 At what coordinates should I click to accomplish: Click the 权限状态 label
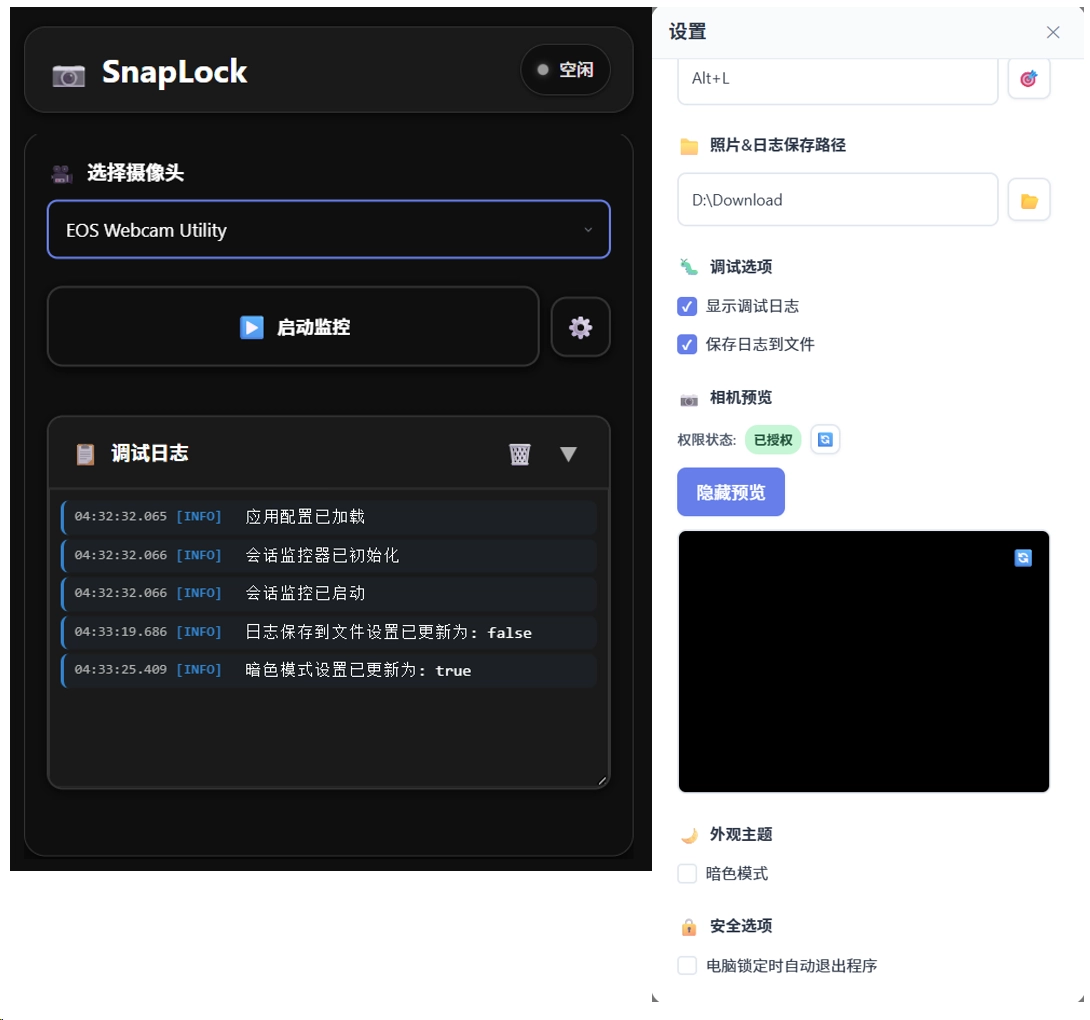[x=706, y=439]
